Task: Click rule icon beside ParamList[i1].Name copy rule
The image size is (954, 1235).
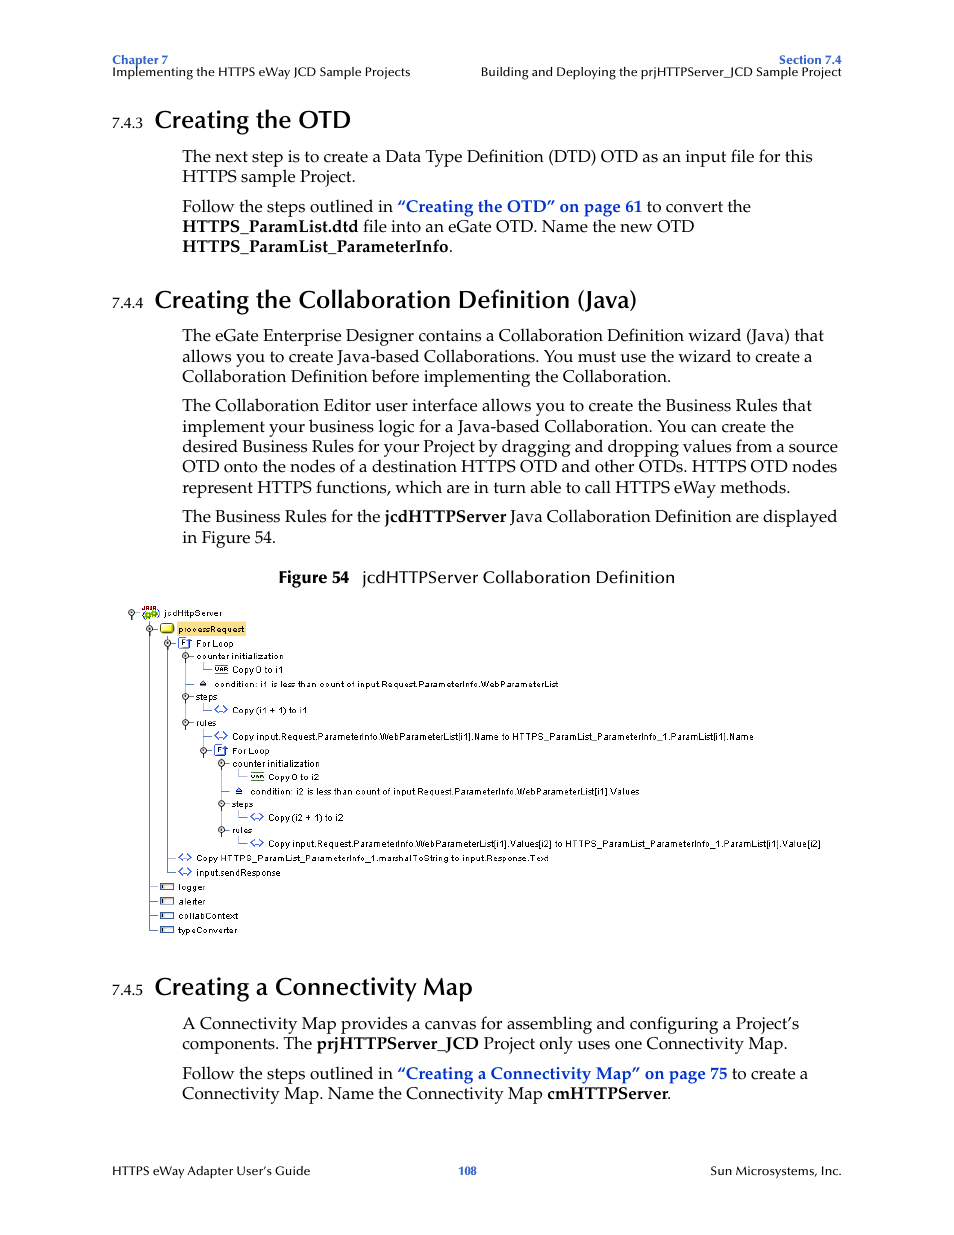Action: pyautogui.click(x=221, y=736)
